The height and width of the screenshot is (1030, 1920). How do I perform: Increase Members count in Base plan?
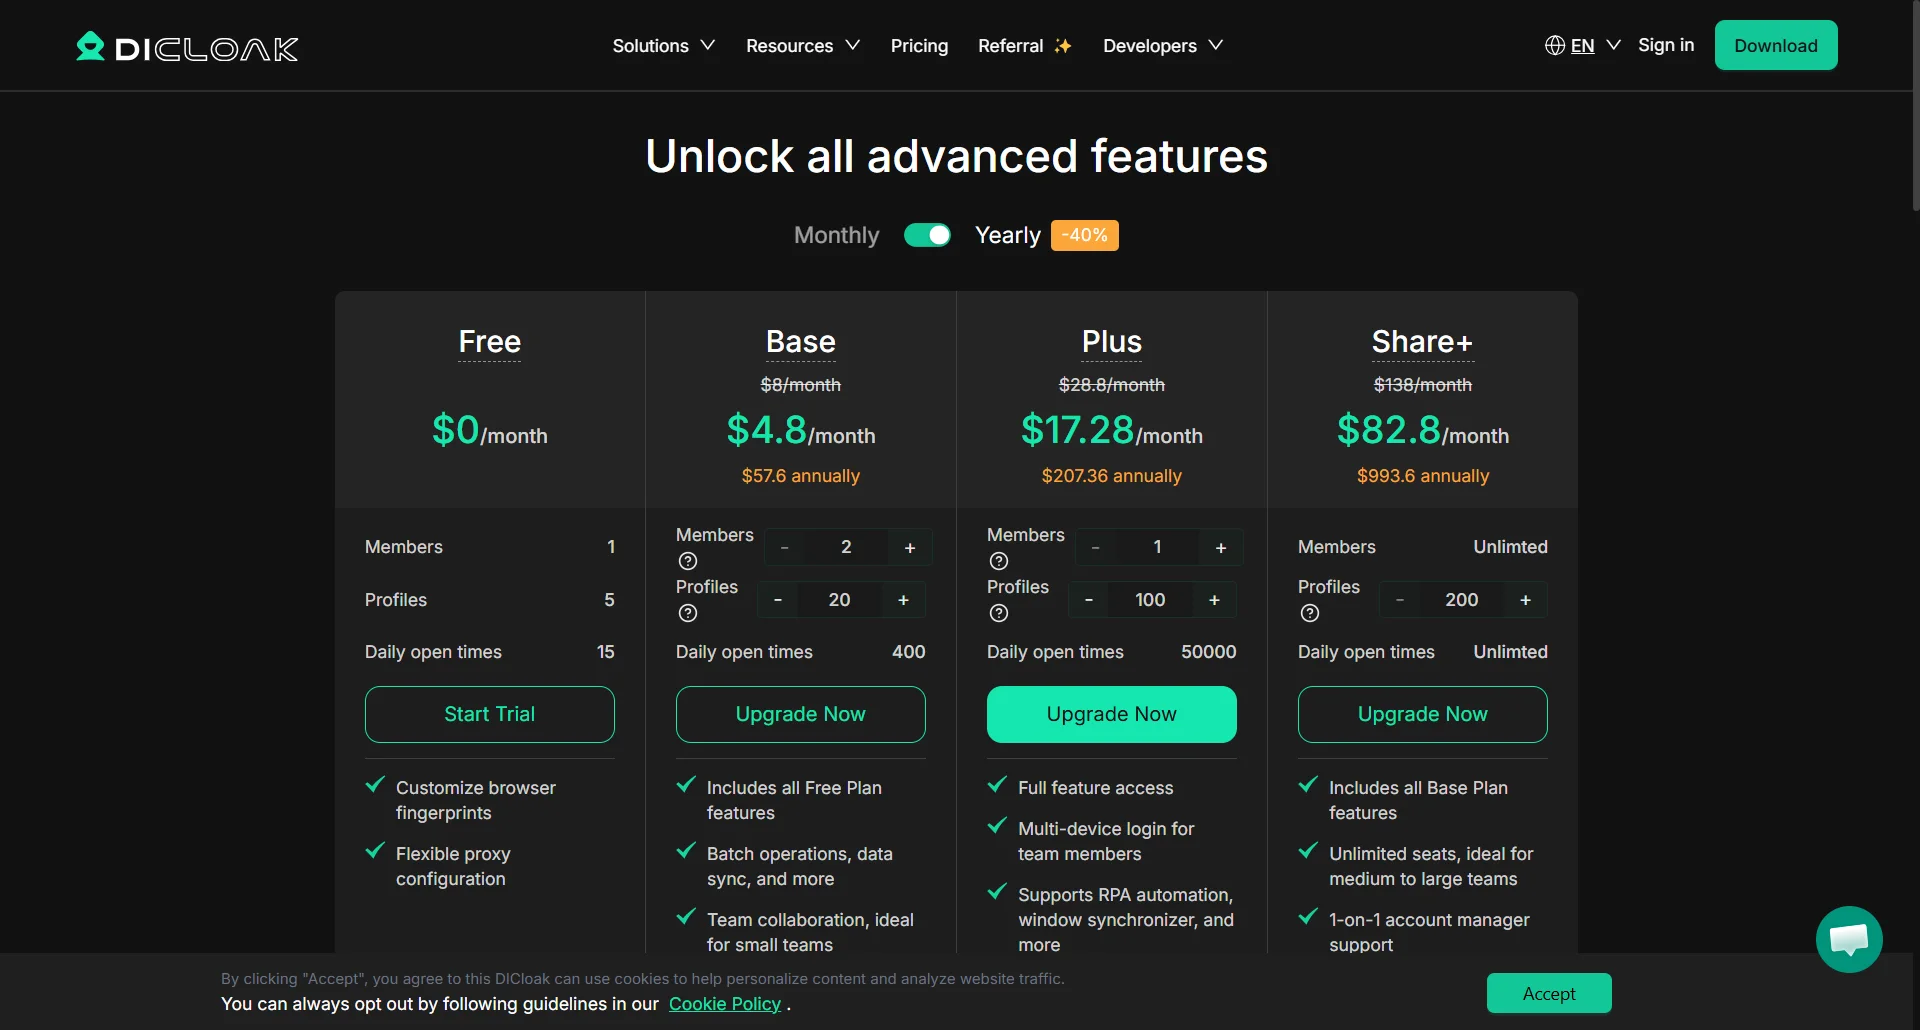click(910, 547)
